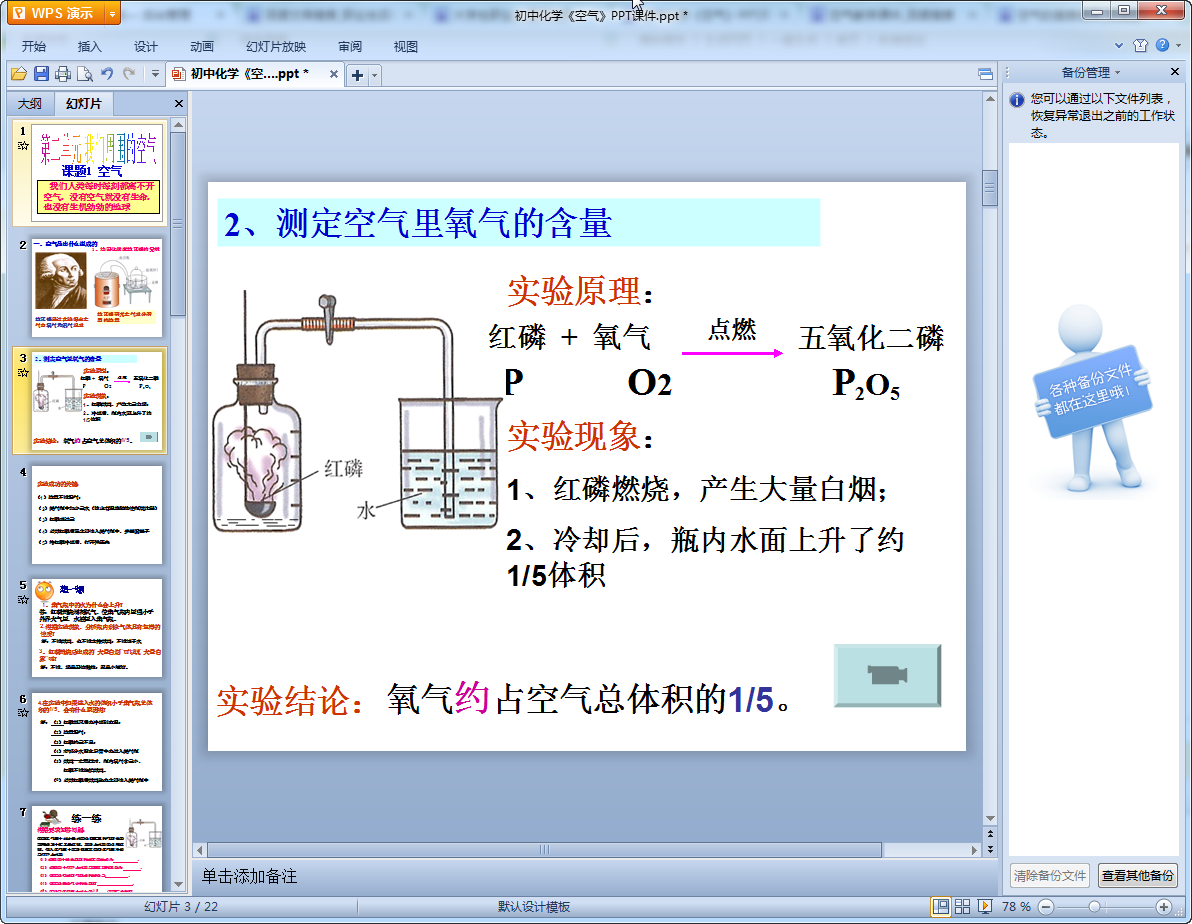Click the Print icon
Viewport: 1192px width, 924px height.
63,74
